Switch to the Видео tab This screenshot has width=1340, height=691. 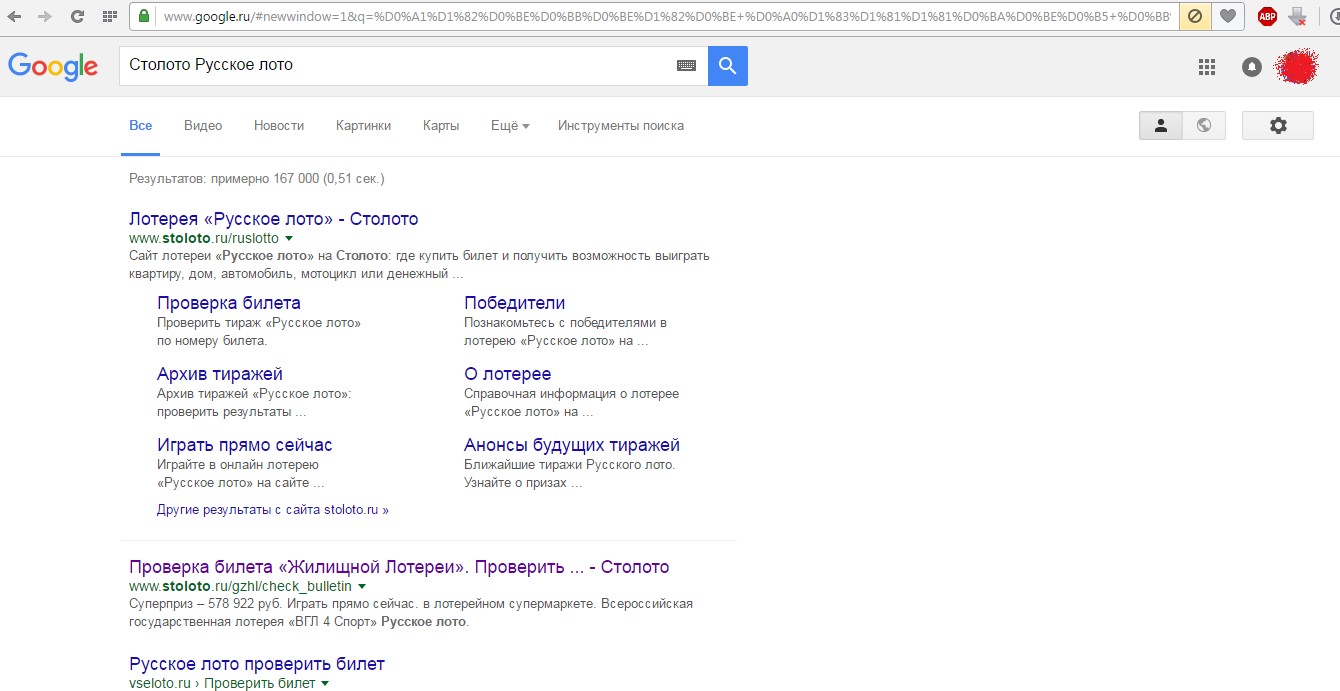click(x=203, y=126)
